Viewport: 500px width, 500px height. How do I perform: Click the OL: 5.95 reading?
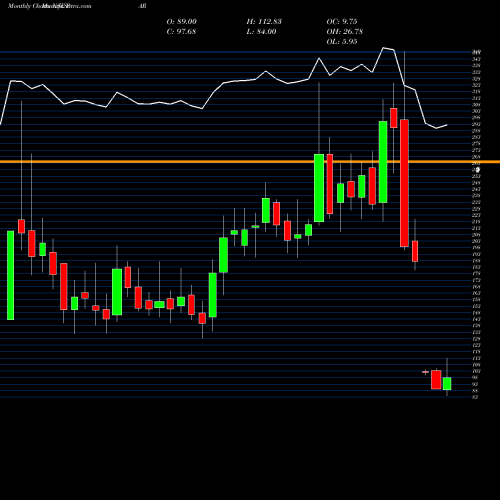(342, 42)
